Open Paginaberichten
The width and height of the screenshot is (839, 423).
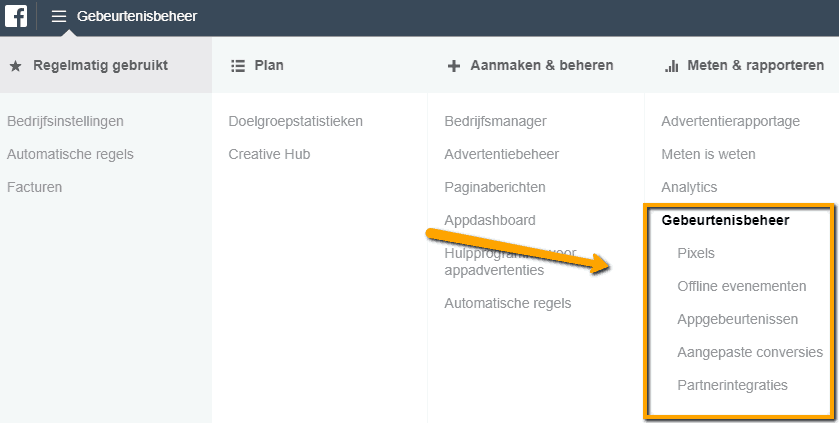coord(495,187)
